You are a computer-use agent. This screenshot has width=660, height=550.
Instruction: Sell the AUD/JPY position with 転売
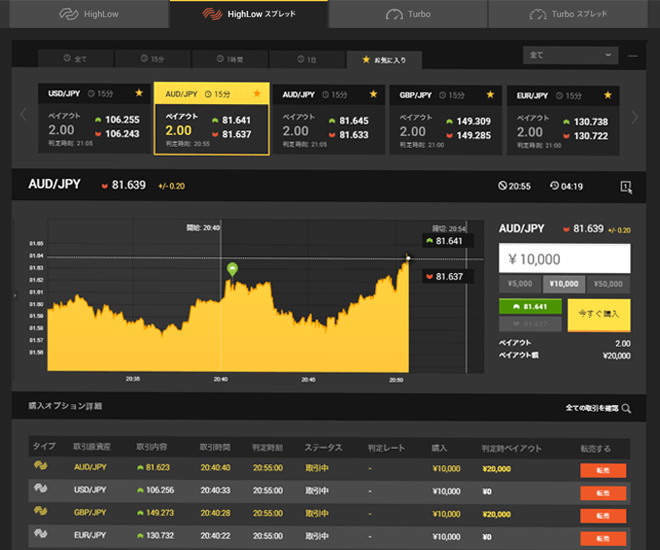(x=603, y=470)
